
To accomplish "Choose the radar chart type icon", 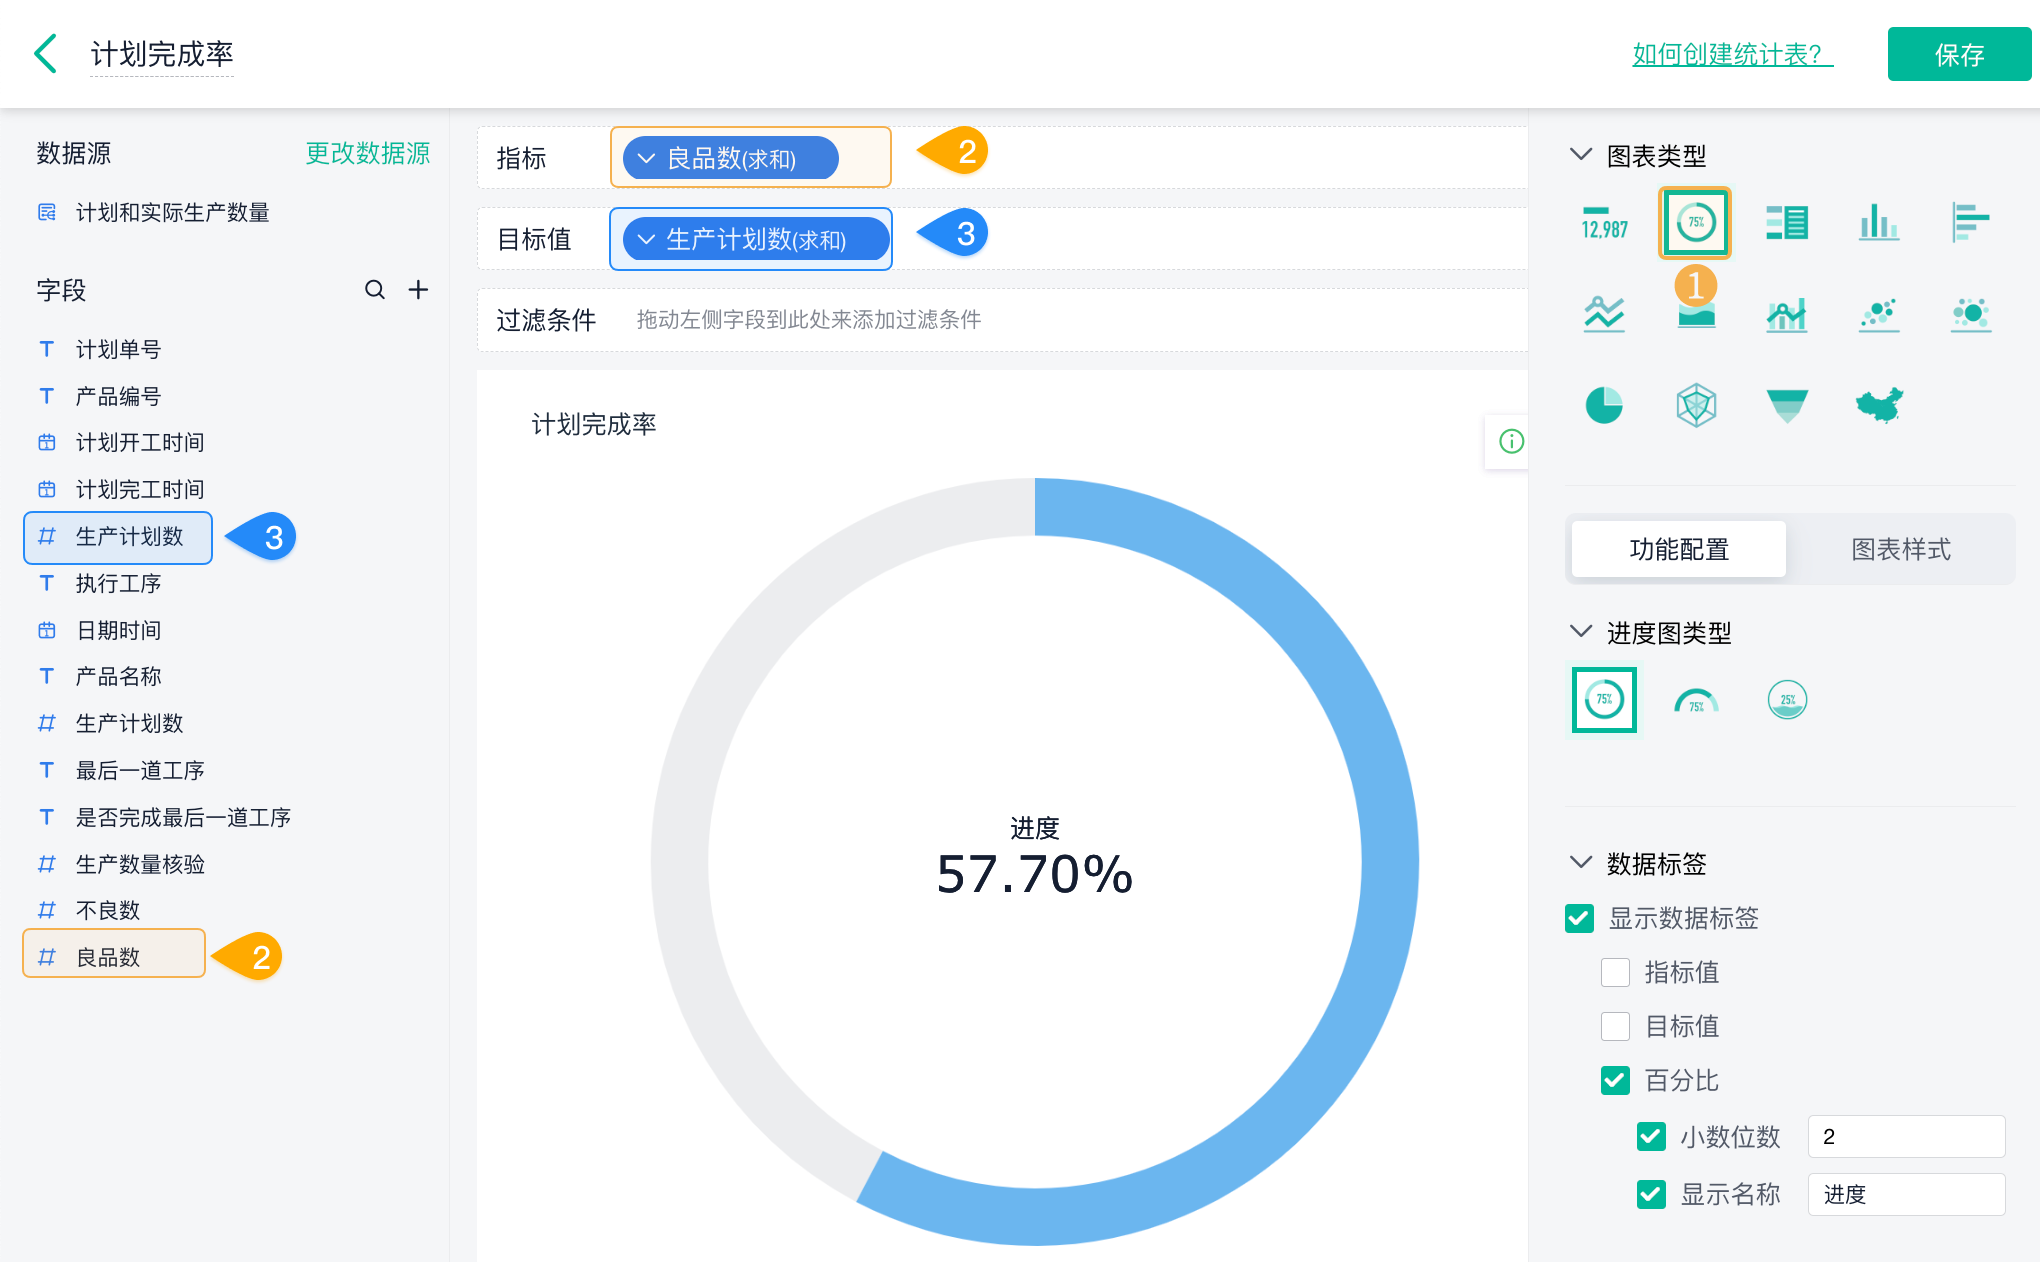I will [x=1696, y=405].
